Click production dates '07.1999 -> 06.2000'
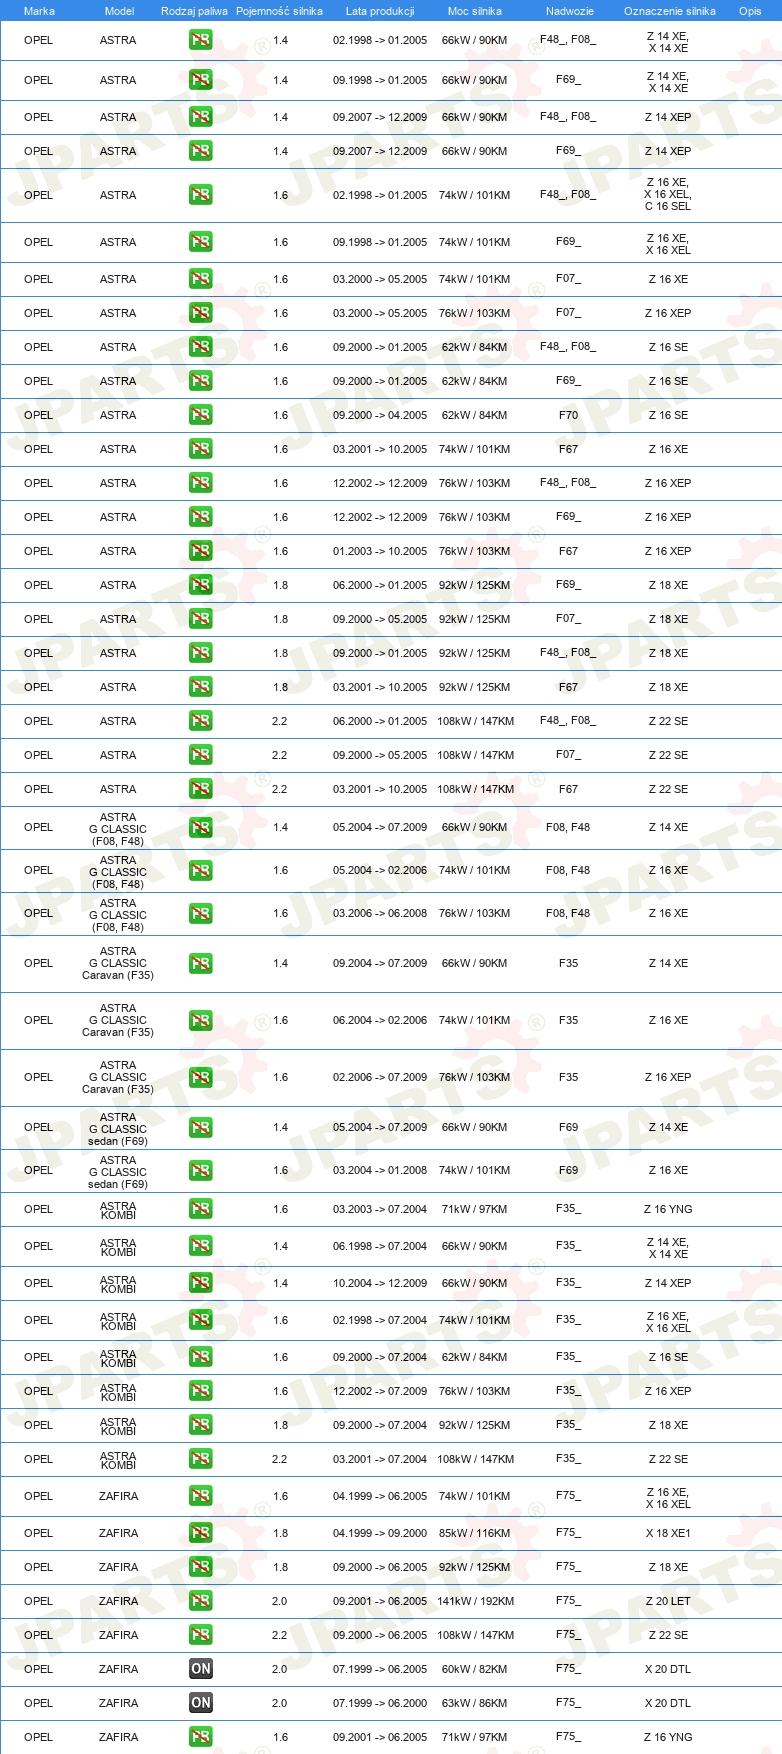The height and width of the screenshot is (1754, 782). pos(380,1703)
